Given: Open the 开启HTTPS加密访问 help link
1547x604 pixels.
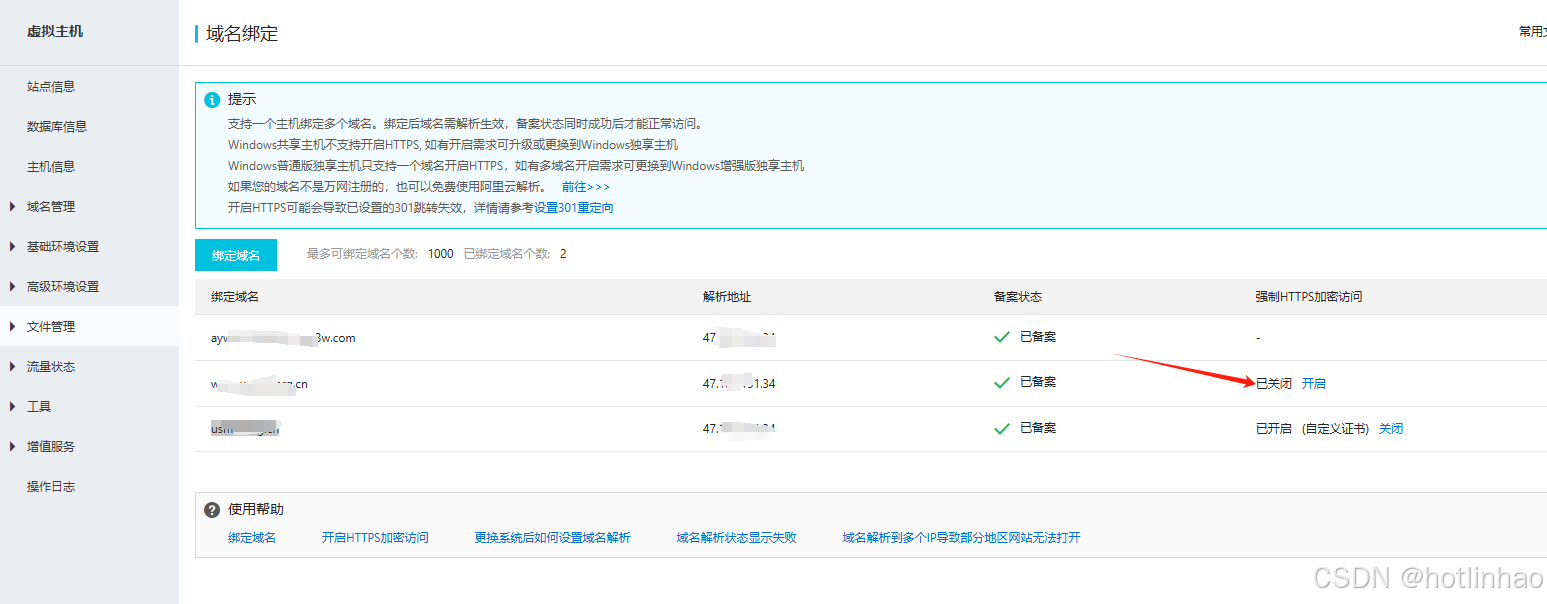Looking at the screenshot, I should pos(375,537).
